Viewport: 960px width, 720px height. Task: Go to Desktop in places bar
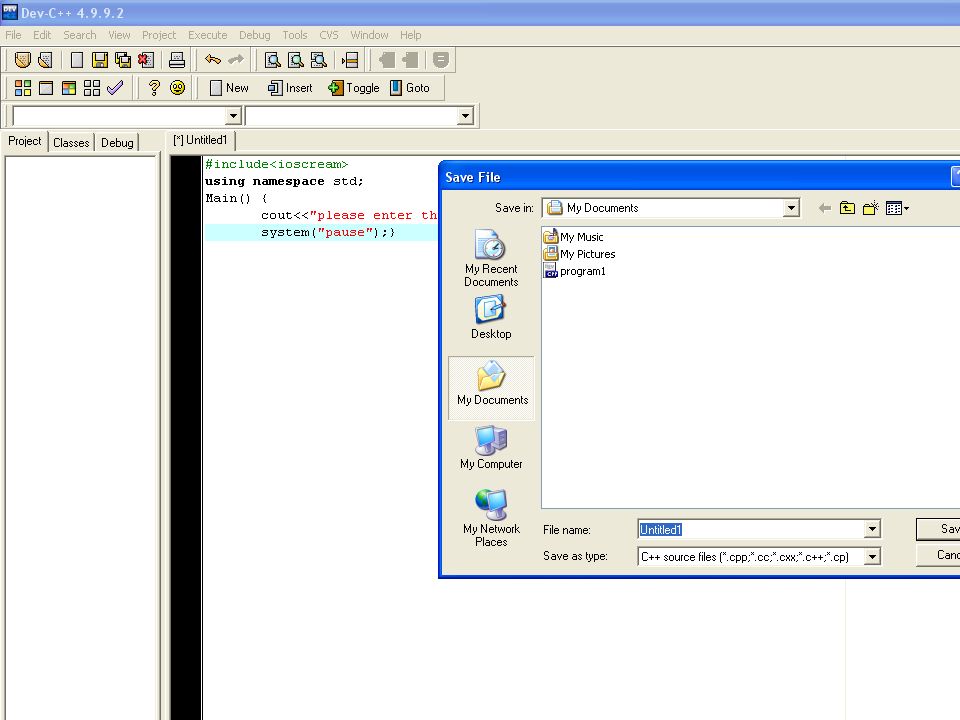(x=491, y=317)
